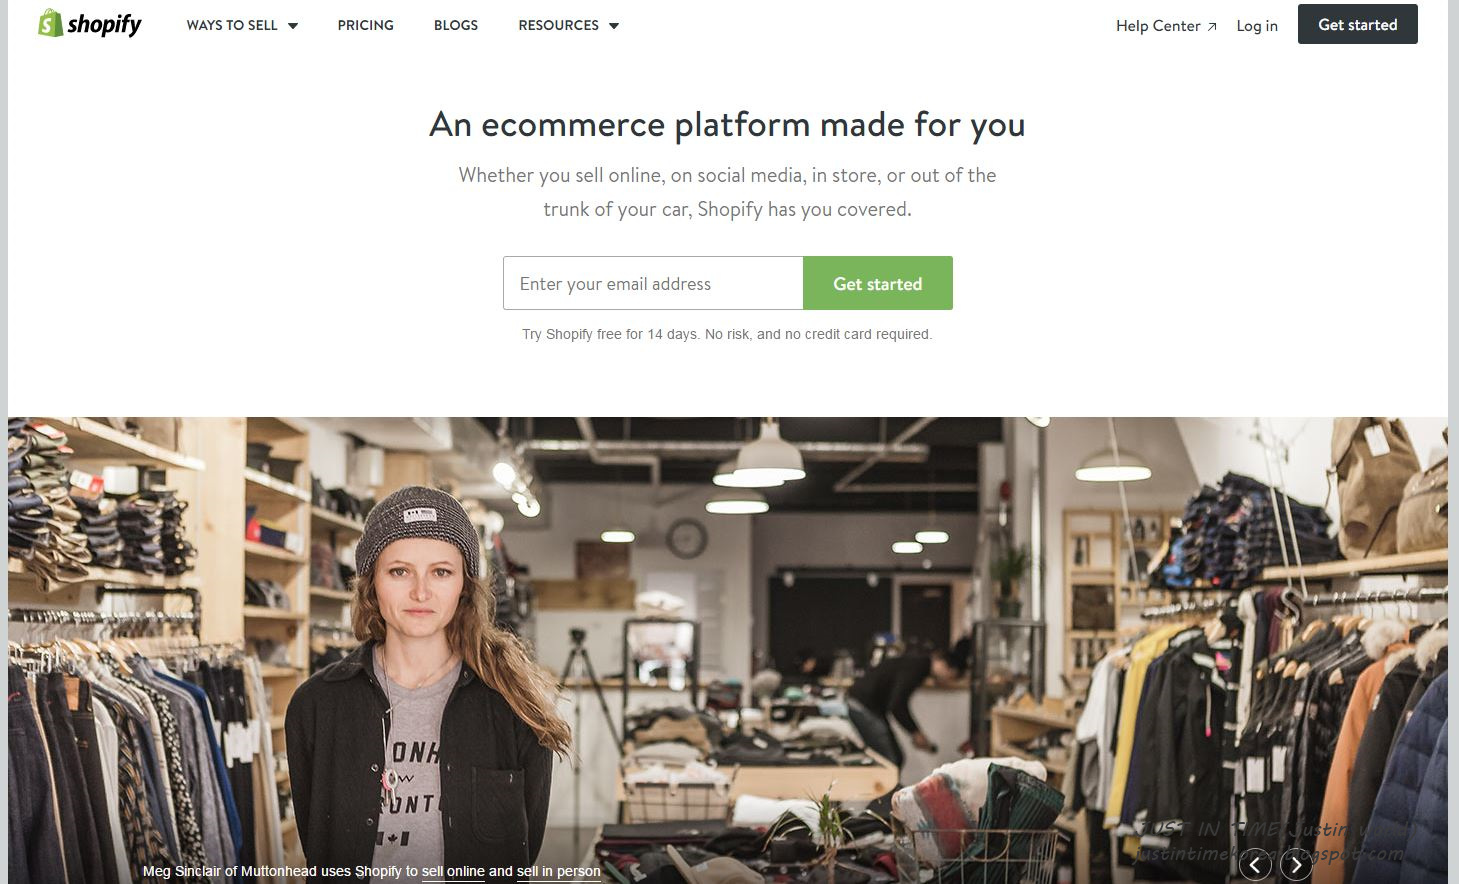Click the Muttonhead store hero image
This screenshot has height=884, width=1459.
click(728, 650)
